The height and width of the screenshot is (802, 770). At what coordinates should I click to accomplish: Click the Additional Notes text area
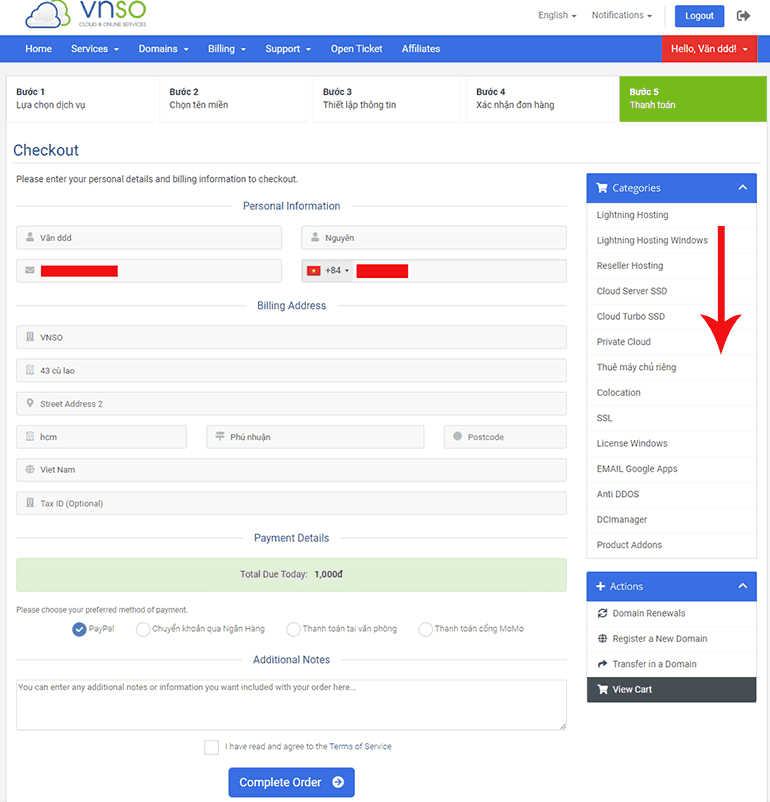291,705
